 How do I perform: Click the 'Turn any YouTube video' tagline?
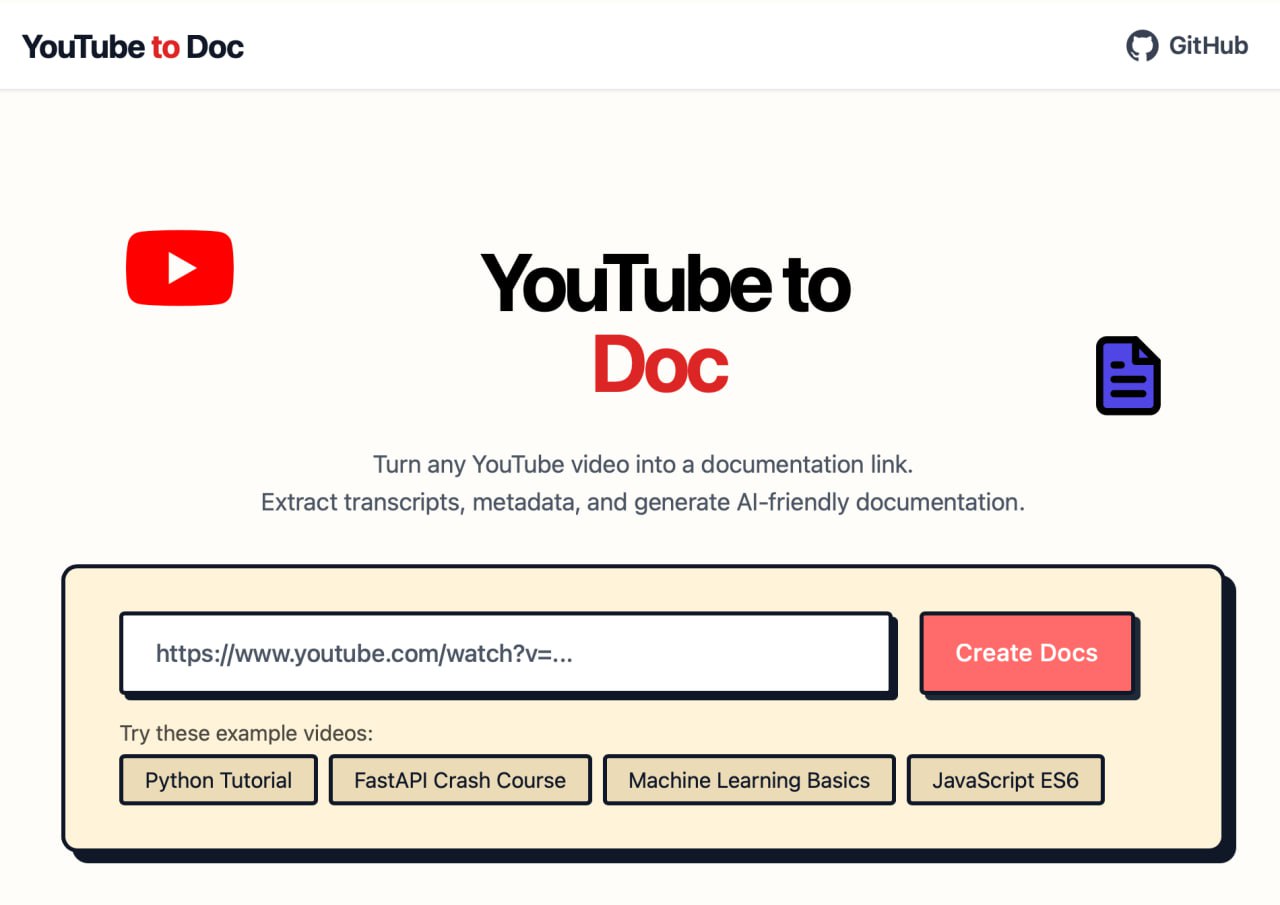pyautogui.click(x=643, y=464)
